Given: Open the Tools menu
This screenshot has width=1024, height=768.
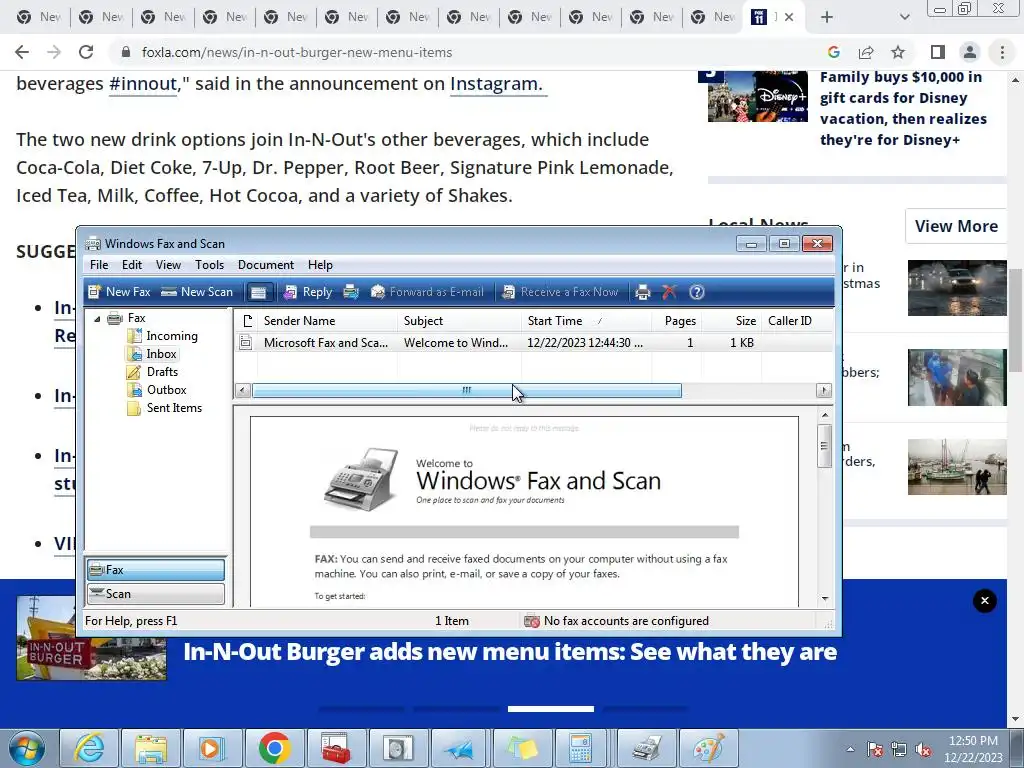Looking at the screenshot, I should pos(210,264).
